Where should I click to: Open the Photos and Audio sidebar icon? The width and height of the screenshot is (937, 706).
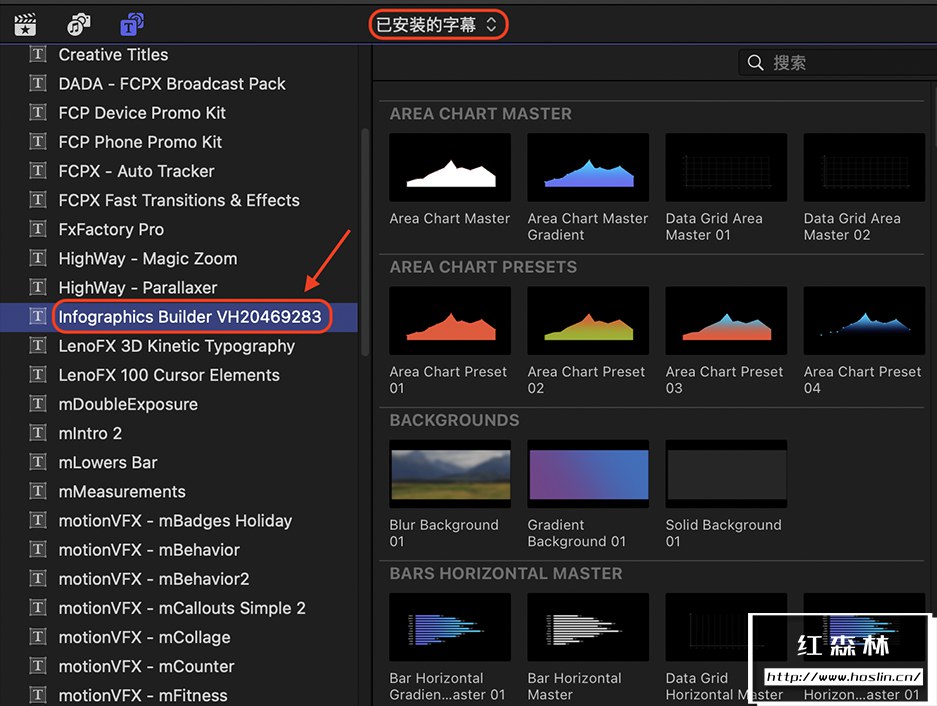(78, 24)
